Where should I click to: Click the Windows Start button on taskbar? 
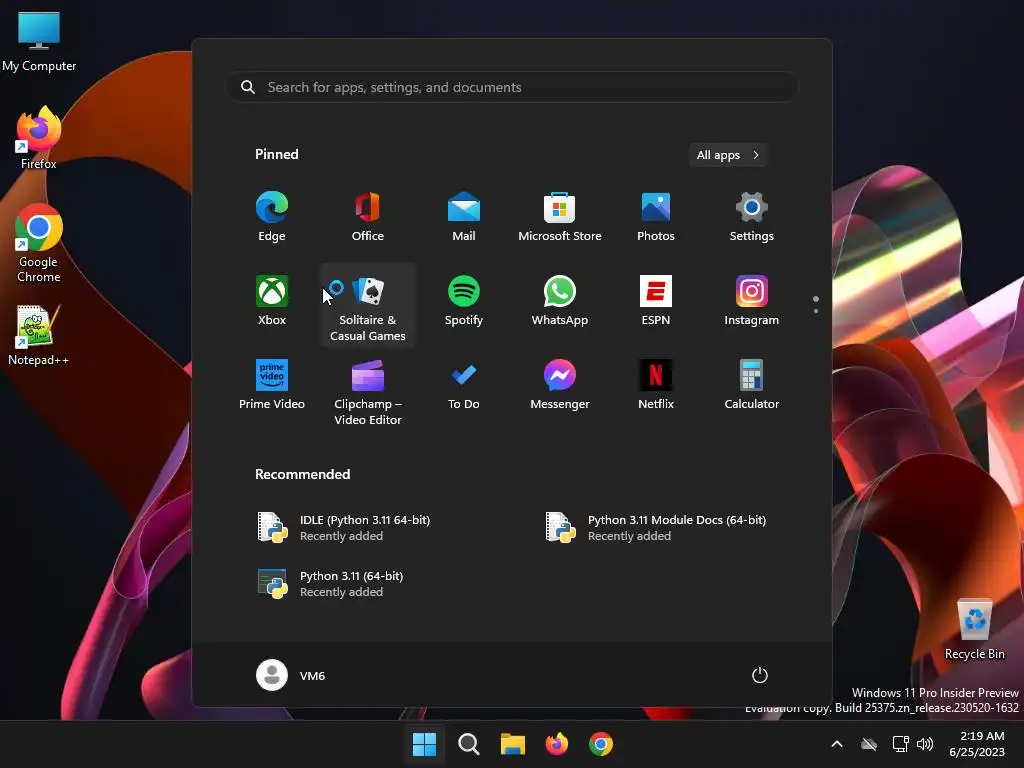424,744
